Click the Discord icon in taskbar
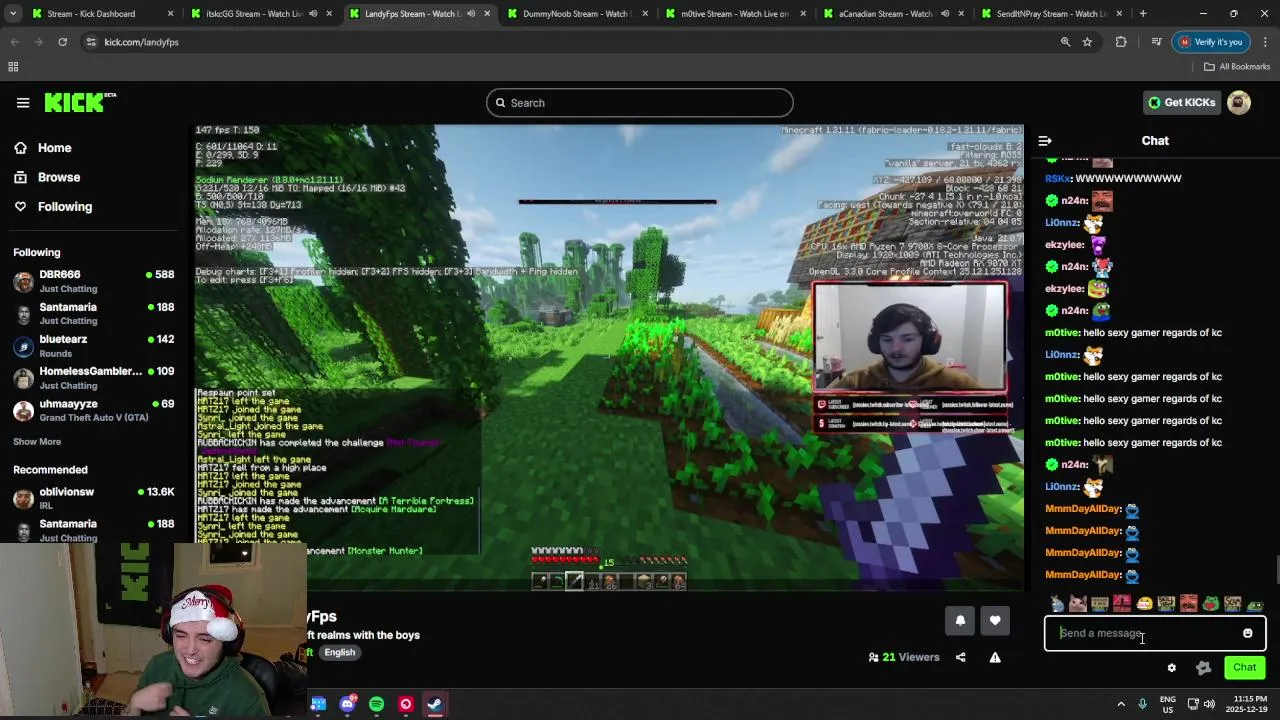 347,704
